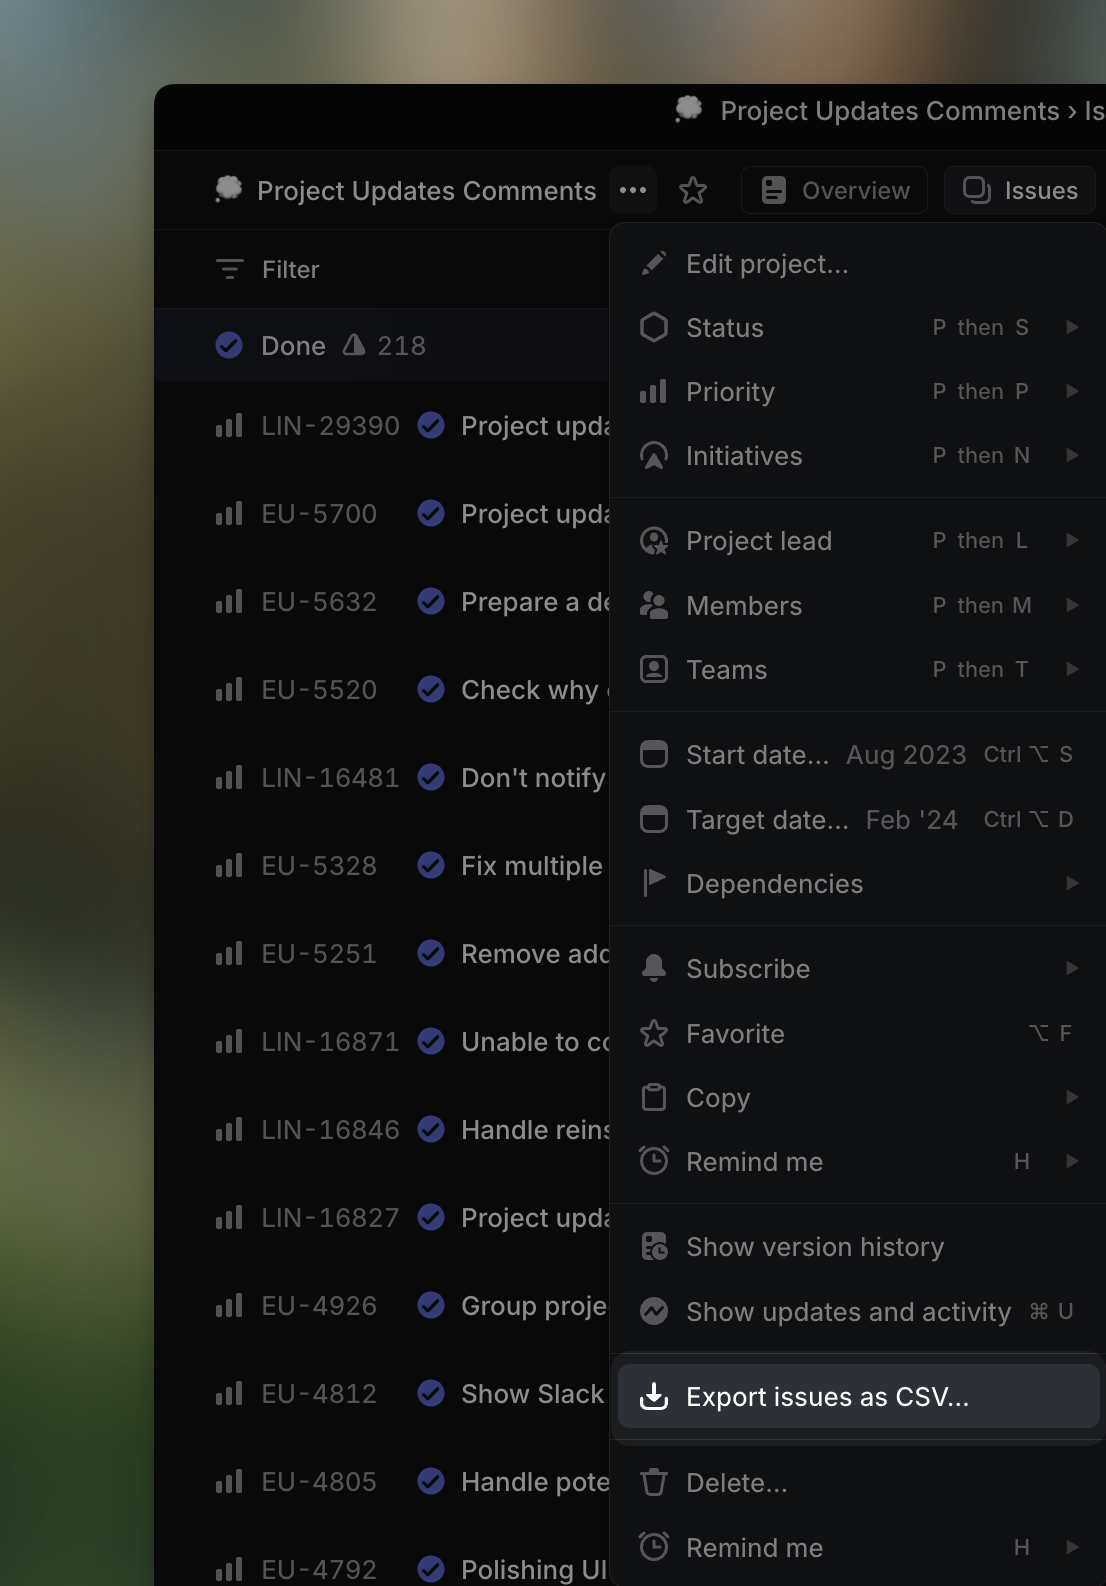The height and width of the screenshot is (1586, 1106).
Task: Expand the Status submenu arrow
Action: click(1072, 328)
